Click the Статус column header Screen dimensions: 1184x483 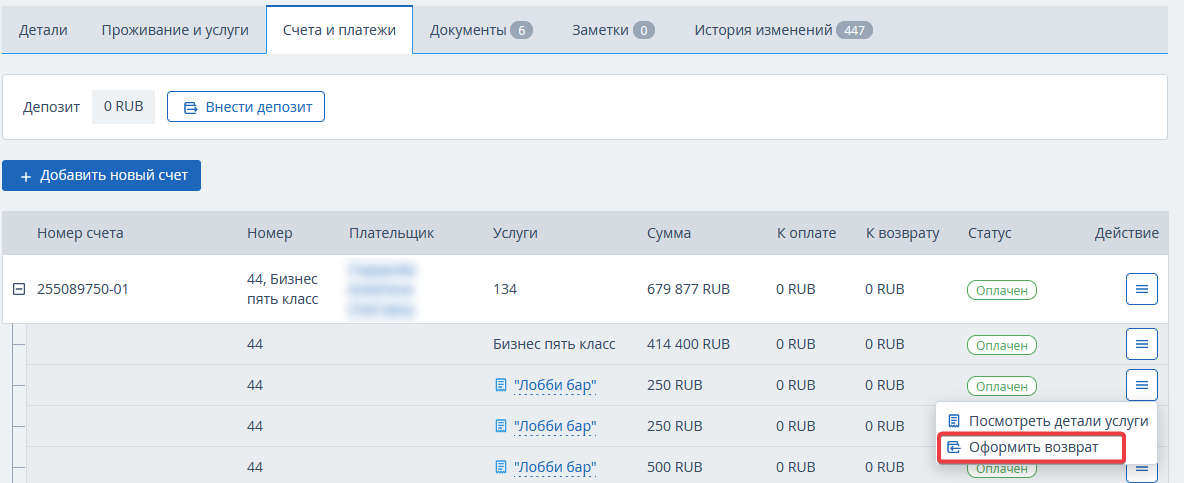point(989,233)
